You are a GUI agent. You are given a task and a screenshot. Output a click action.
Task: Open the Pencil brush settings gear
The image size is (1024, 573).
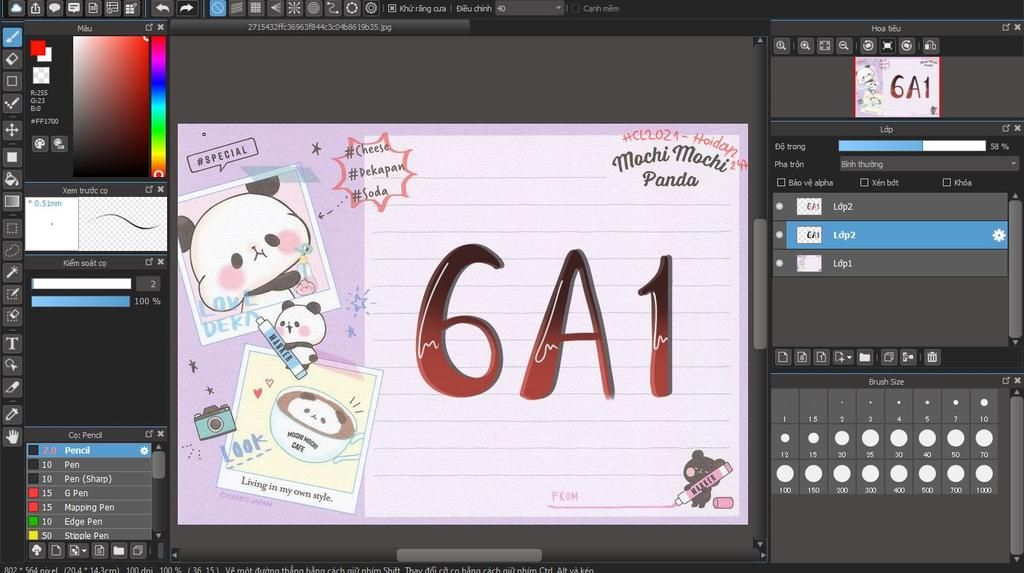tap(144, 450)
